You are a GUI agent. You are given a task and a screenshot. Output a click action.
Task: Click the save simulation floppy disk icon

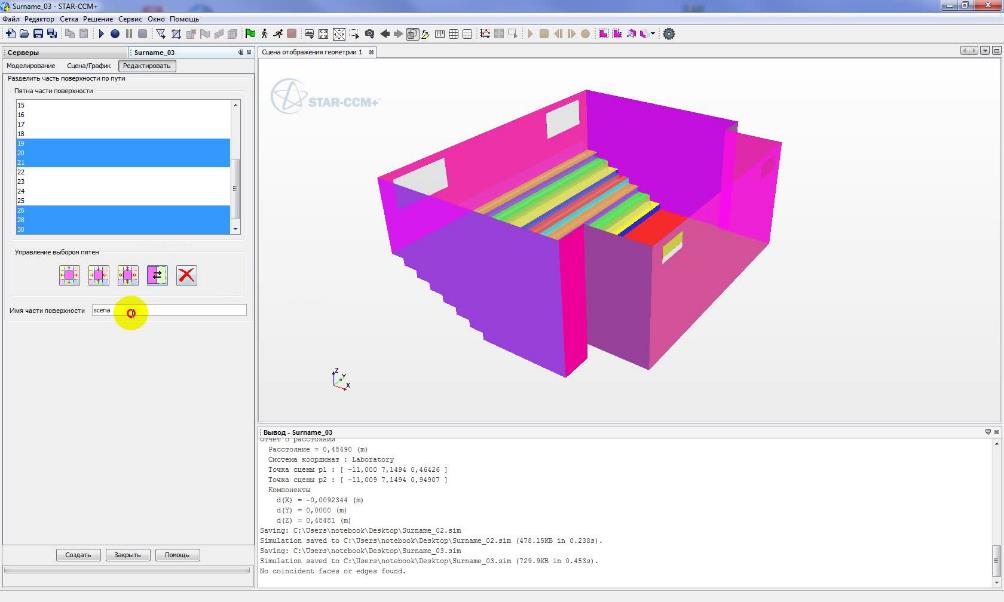coord(38,33)
